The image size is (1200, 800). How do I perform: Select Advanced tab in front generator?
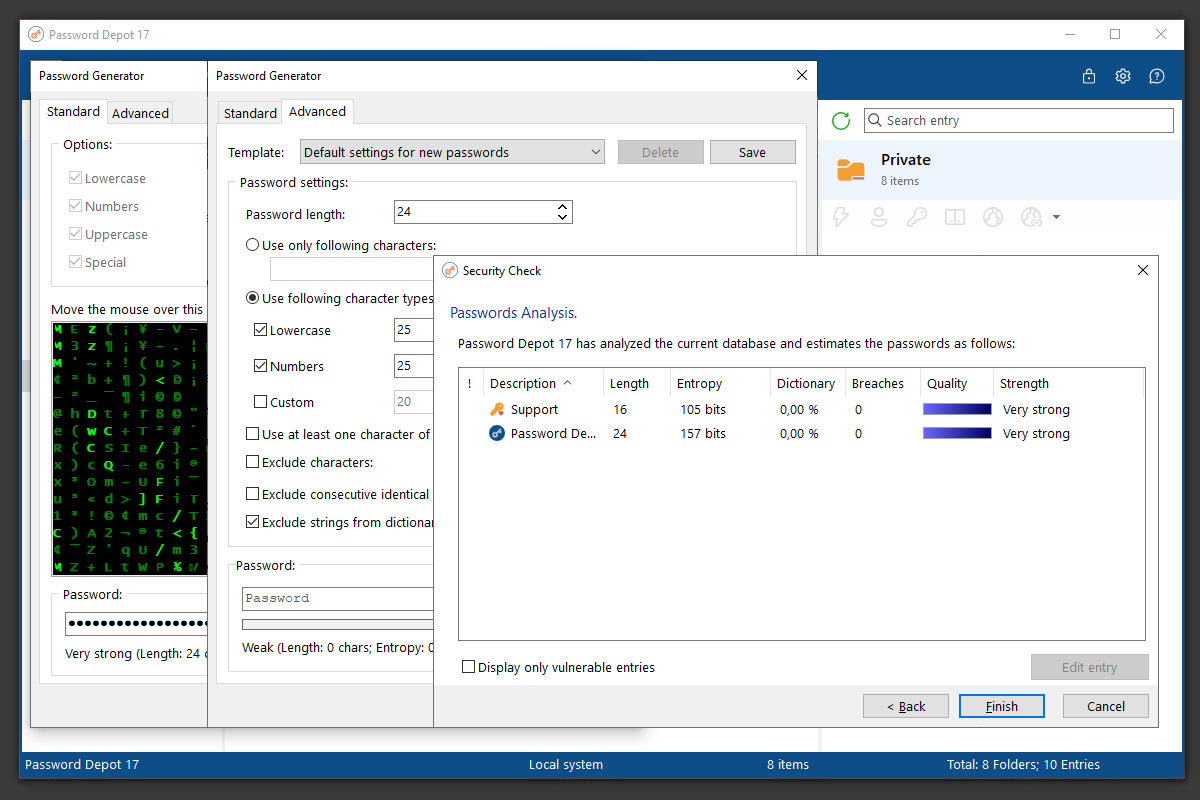[x=317, y=111]
